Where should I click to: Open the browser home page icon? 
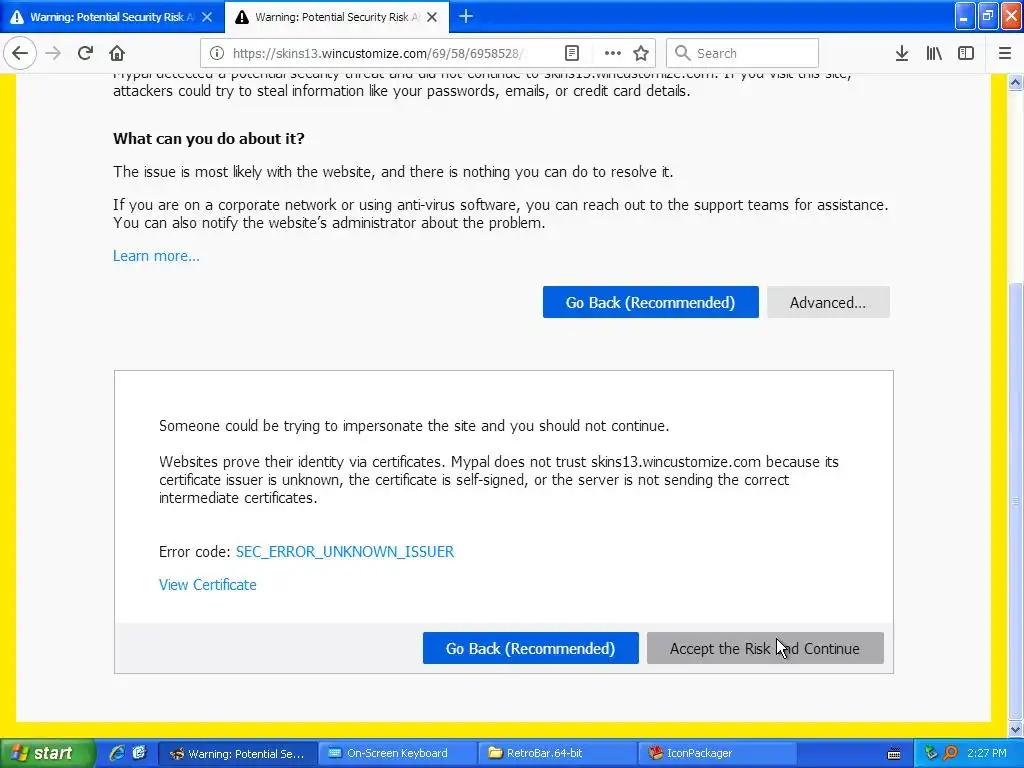(x=117, y=53)
